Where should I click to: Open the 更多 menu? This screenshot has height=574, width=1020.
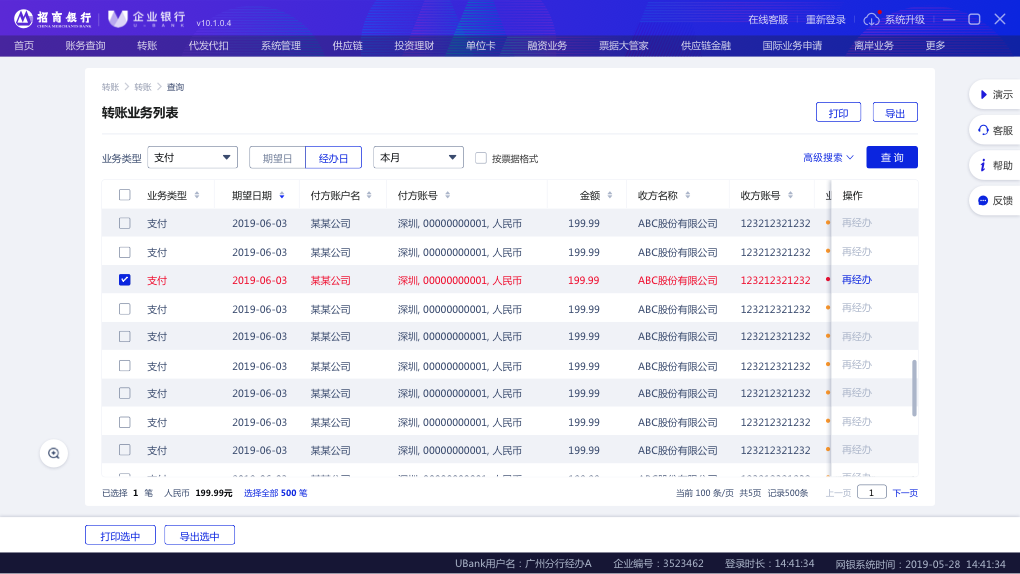(935, 46)
